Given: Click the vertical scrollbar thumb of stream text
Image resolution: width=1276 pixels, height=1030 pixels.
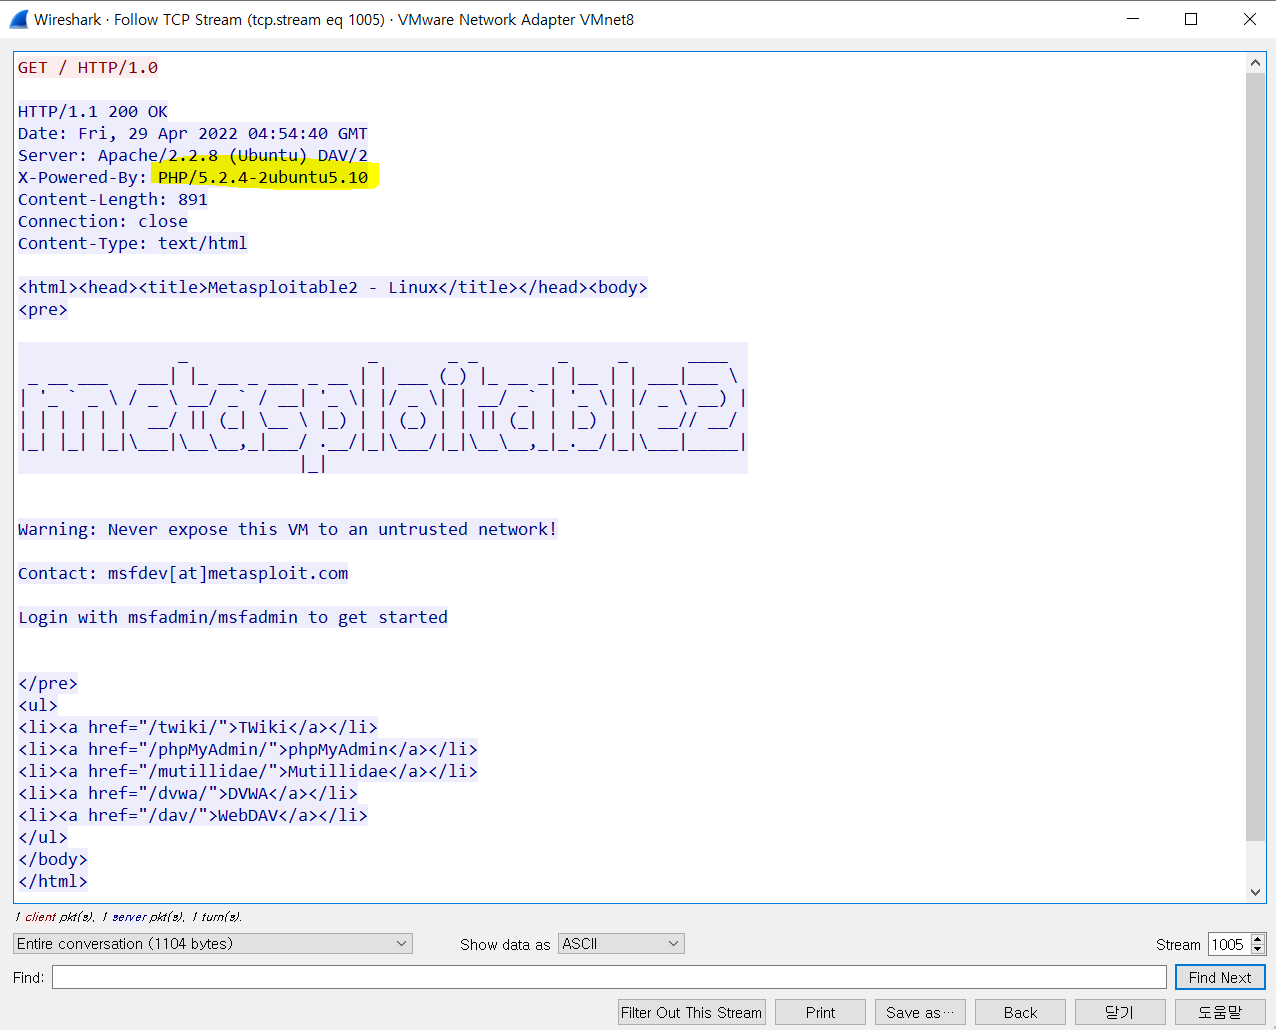Looking at the screenshot, I should point(1256,456).
